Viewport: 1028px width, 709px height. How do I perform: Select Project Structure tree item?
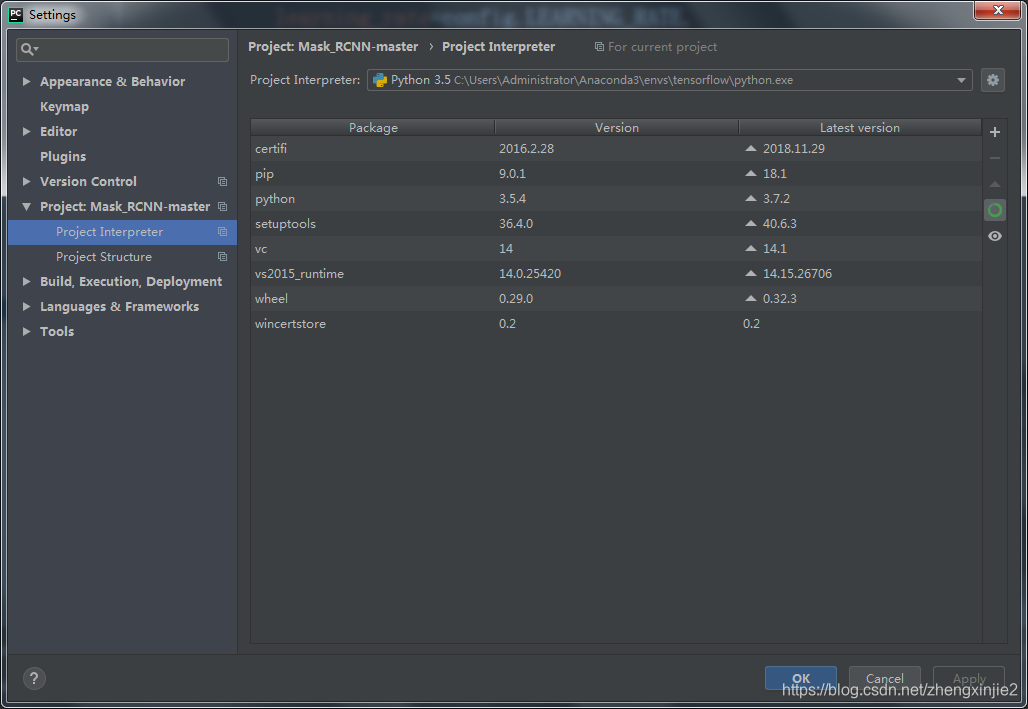pyautogui.click(x=123, y=257)
